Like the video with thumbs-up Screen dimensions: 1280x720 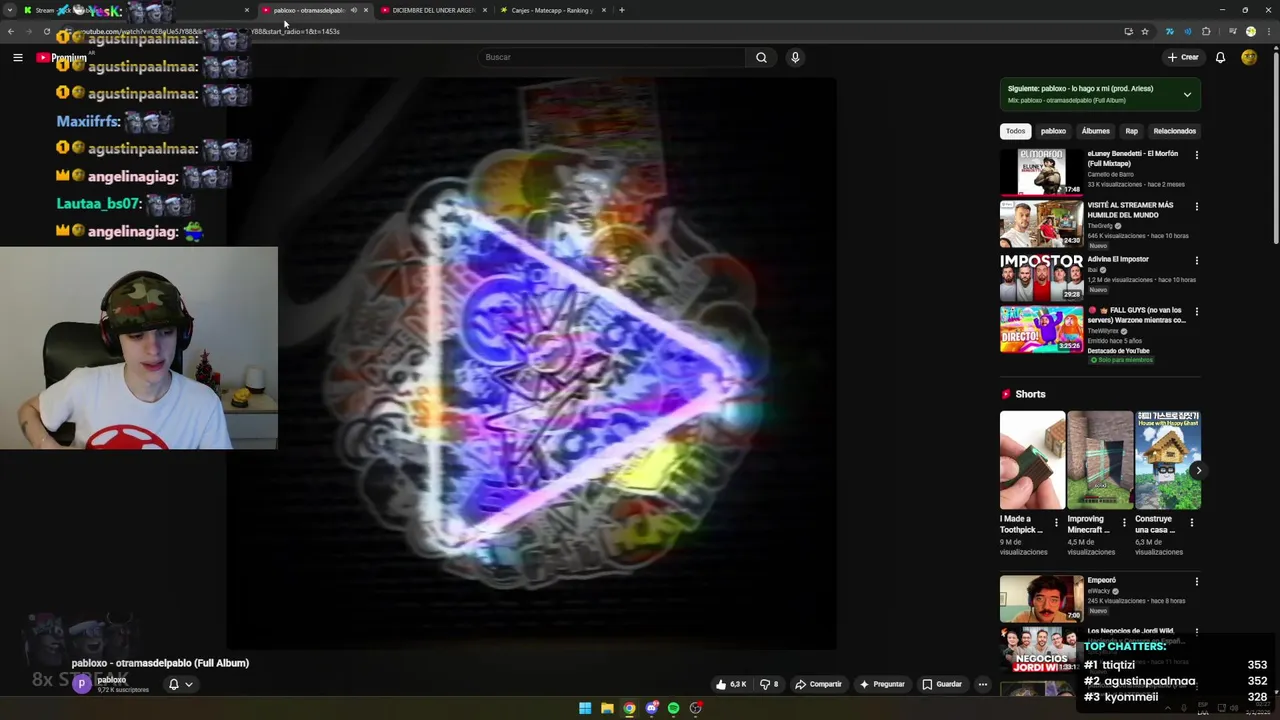(x=731, y=684)
